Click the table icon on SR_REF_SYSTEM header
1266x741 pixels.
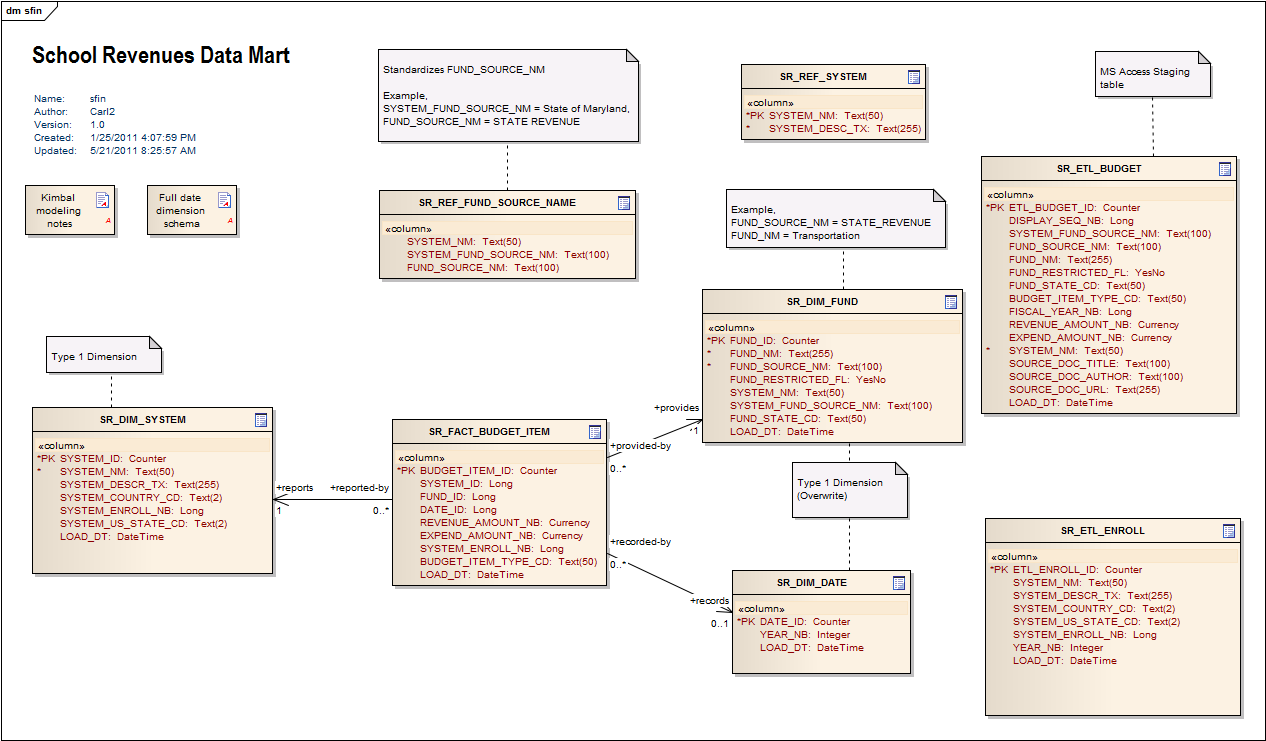[x=914, y=76]
